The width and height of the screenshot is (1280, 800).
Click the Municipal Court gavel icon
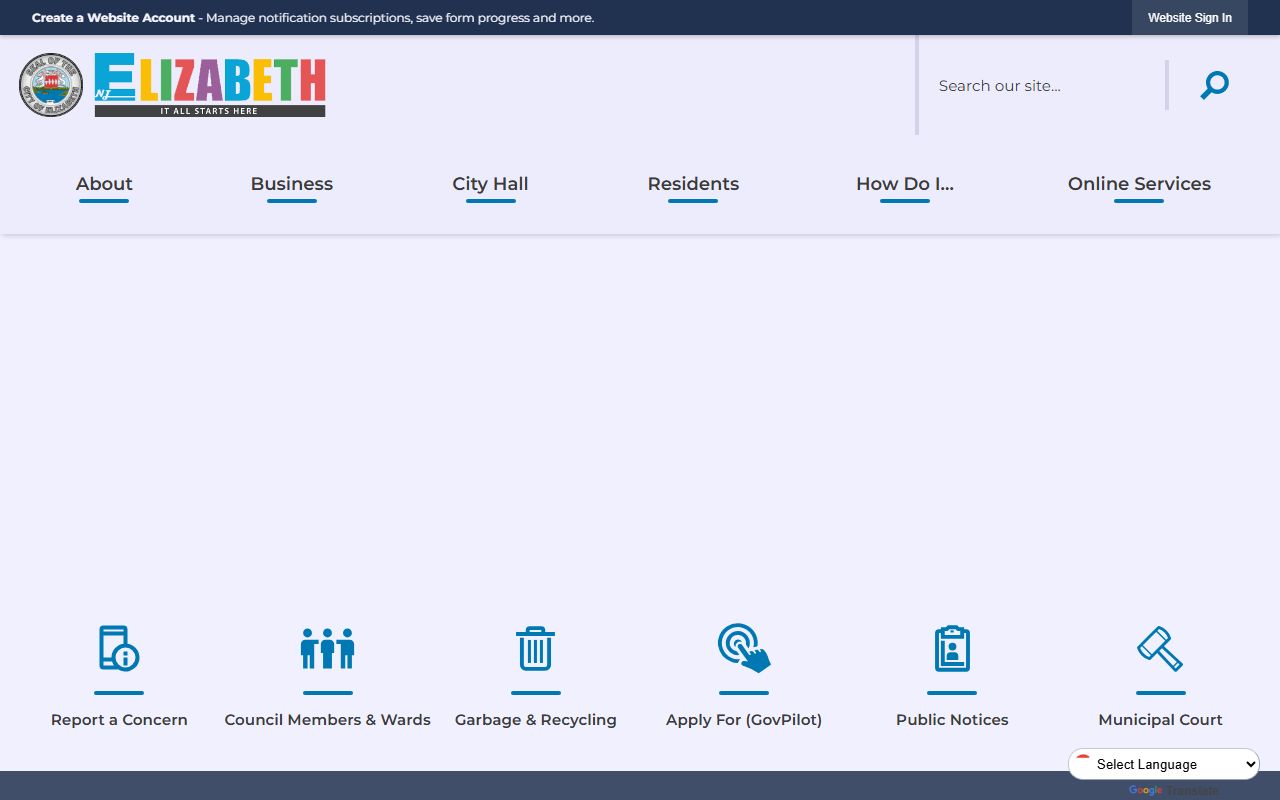click(x=1160, y=648)
